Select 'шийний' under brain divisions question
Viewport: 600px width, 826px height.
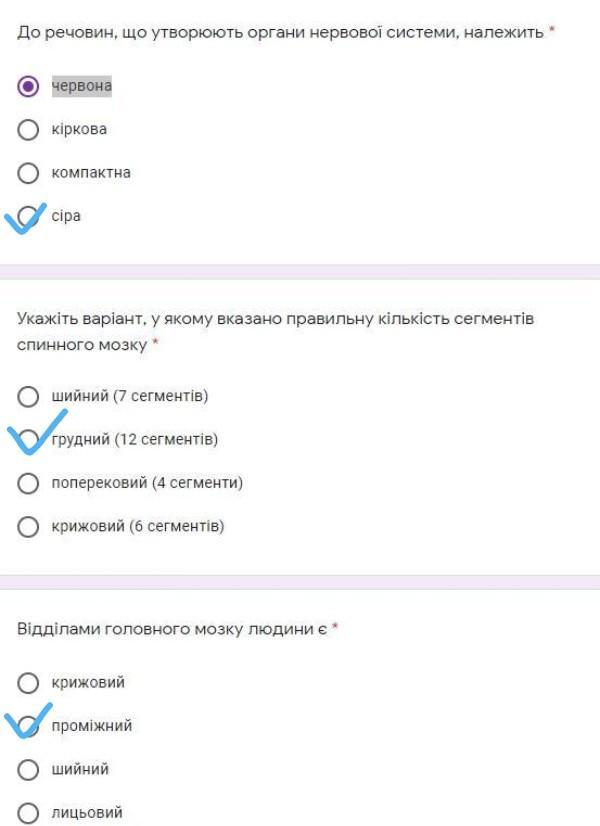click(x=28, y=770)
